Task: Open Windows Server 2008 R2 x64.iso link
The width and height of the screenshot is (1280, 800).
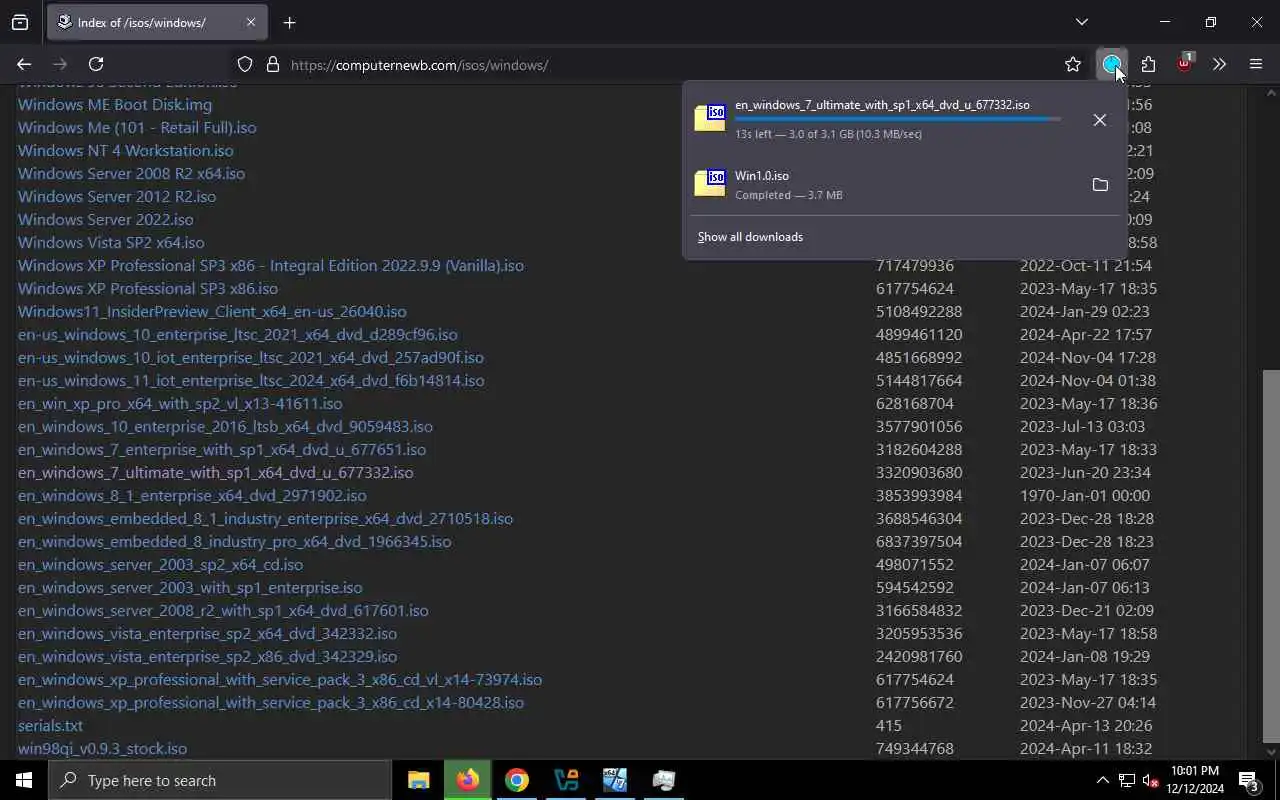Action: [131, 173]
